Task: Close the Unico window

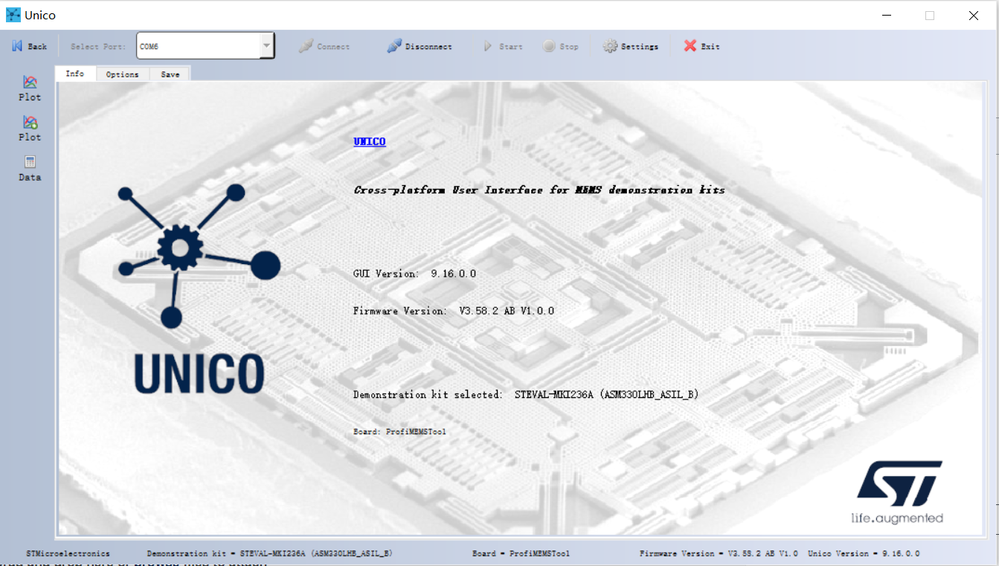Action: click(974, 15)
